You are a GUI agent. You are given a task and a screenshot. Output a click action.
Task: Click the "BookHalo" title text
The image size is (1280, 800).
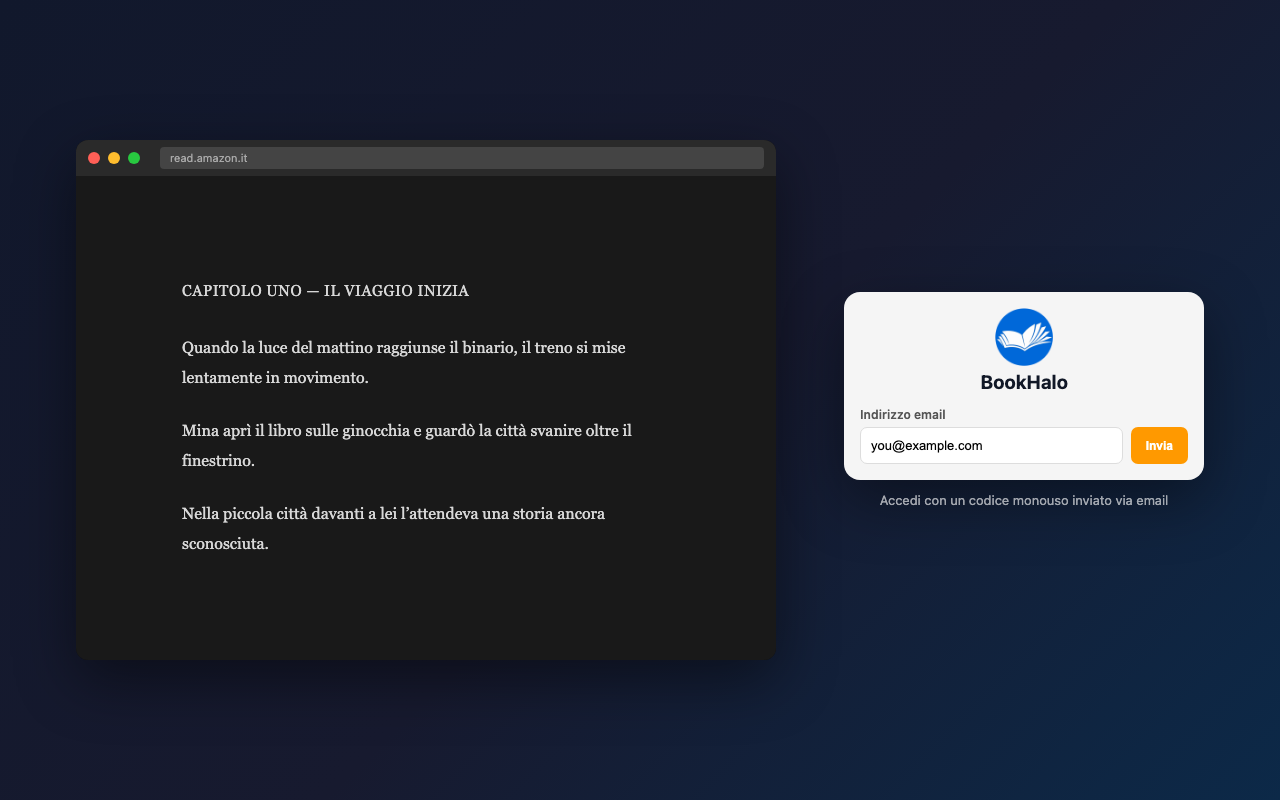(x=1024, y=382)
